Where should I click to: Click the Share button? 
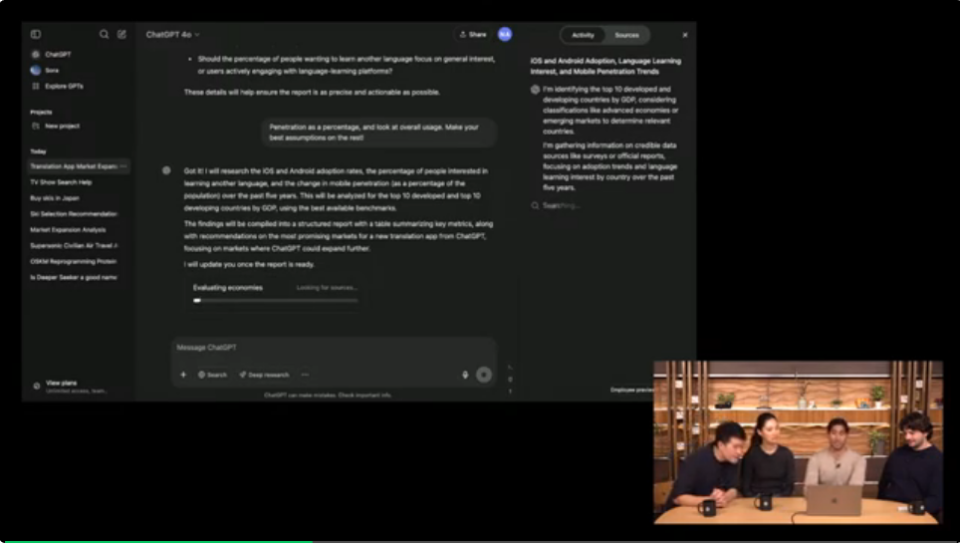pyautogui.click(x=473, y=35)
